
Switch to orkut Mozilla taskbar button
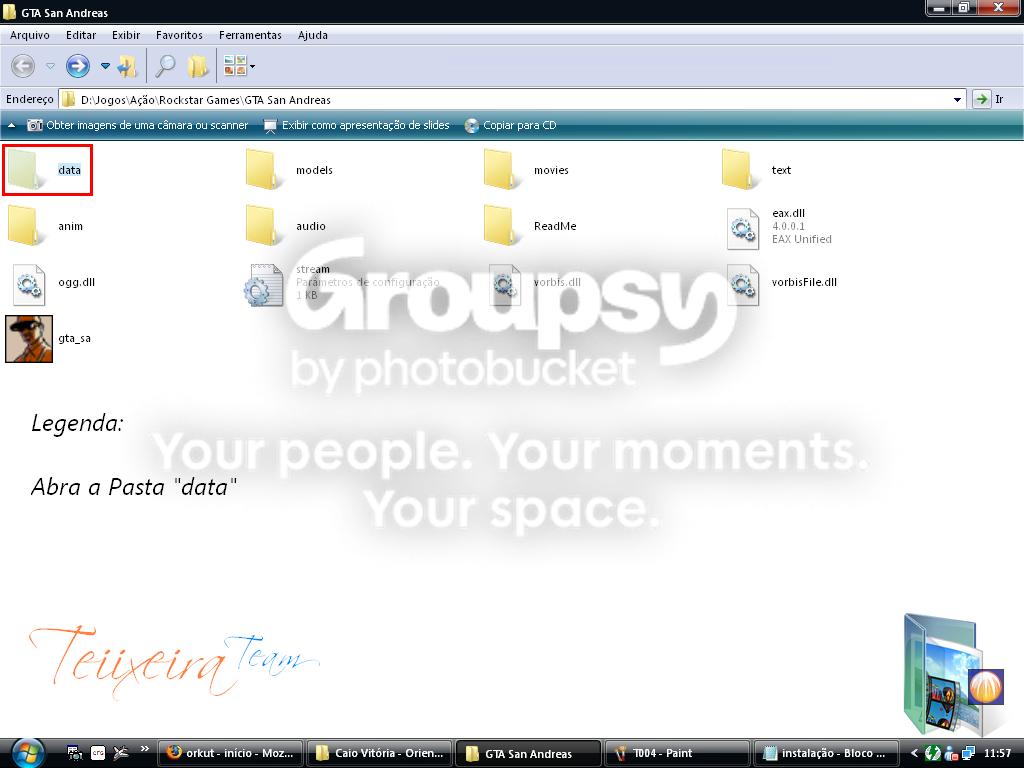231,754
